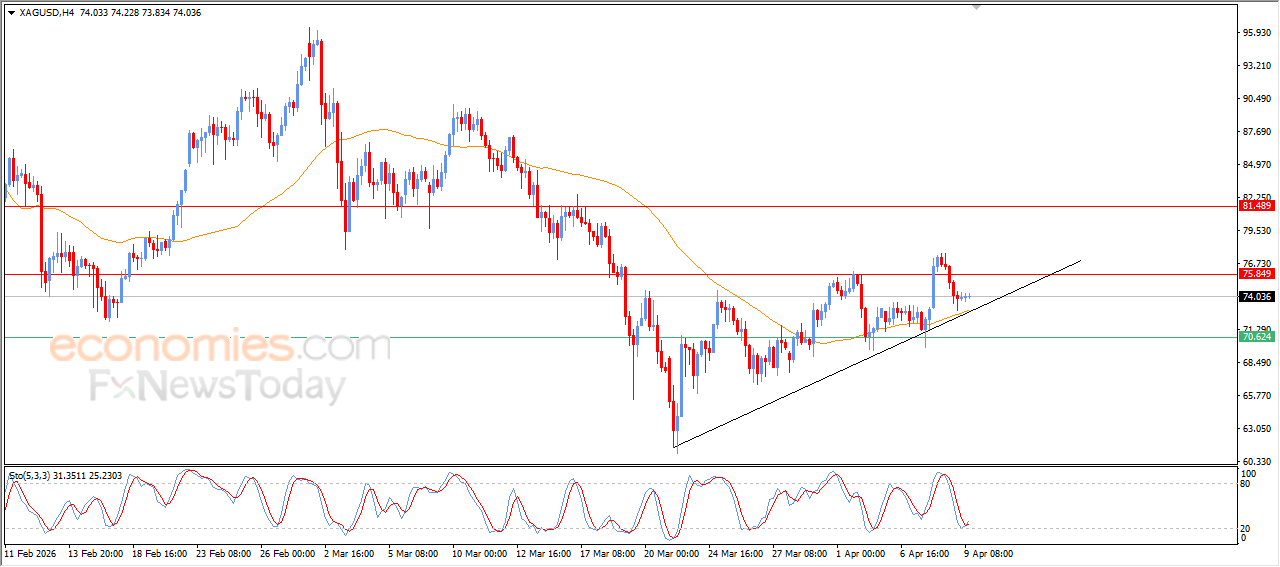1280x567 pixels.
Task: Click the 11 Feb 2026 date label
Action: [x=30, y=553]
